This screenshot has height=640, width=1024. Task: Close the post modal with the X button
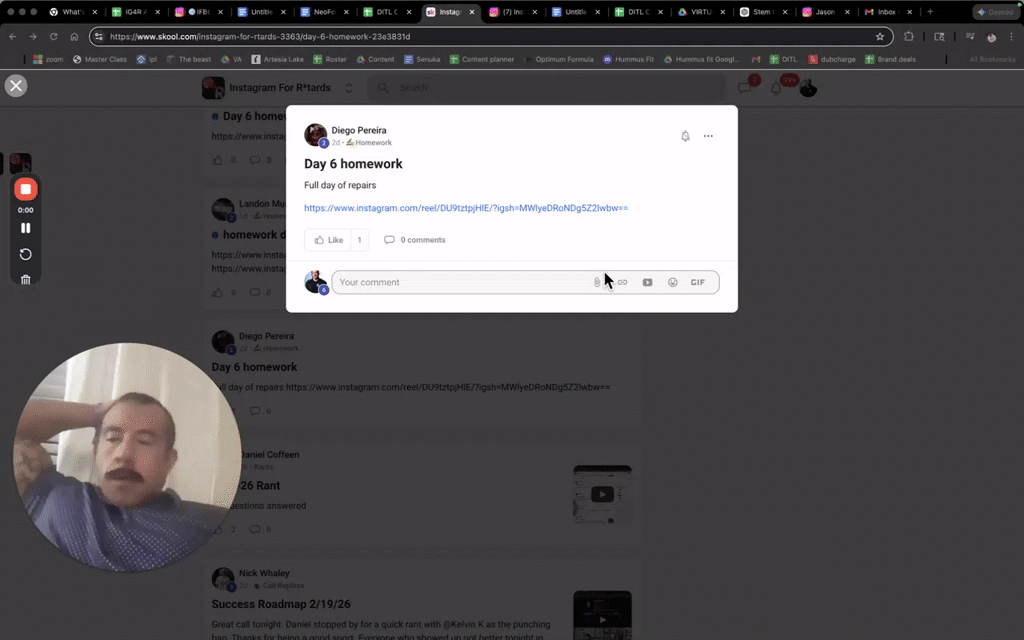(x=16, y=86)
